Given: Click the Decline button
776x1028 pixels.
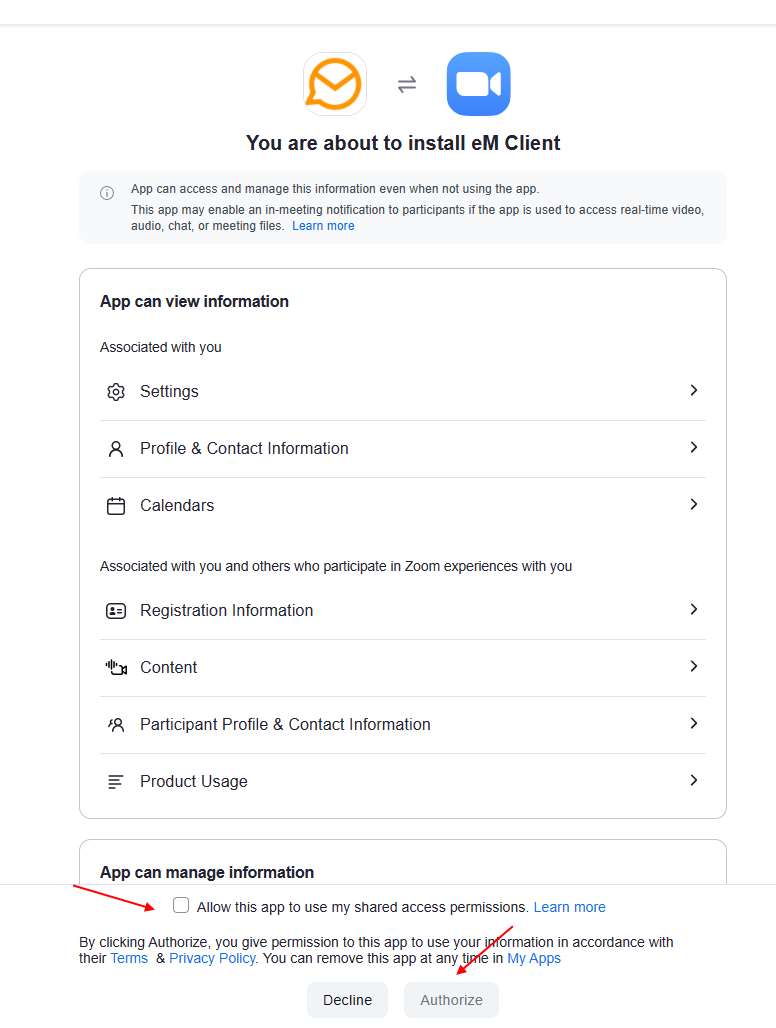Looking at the screenshot, I should pos(347,1000).
